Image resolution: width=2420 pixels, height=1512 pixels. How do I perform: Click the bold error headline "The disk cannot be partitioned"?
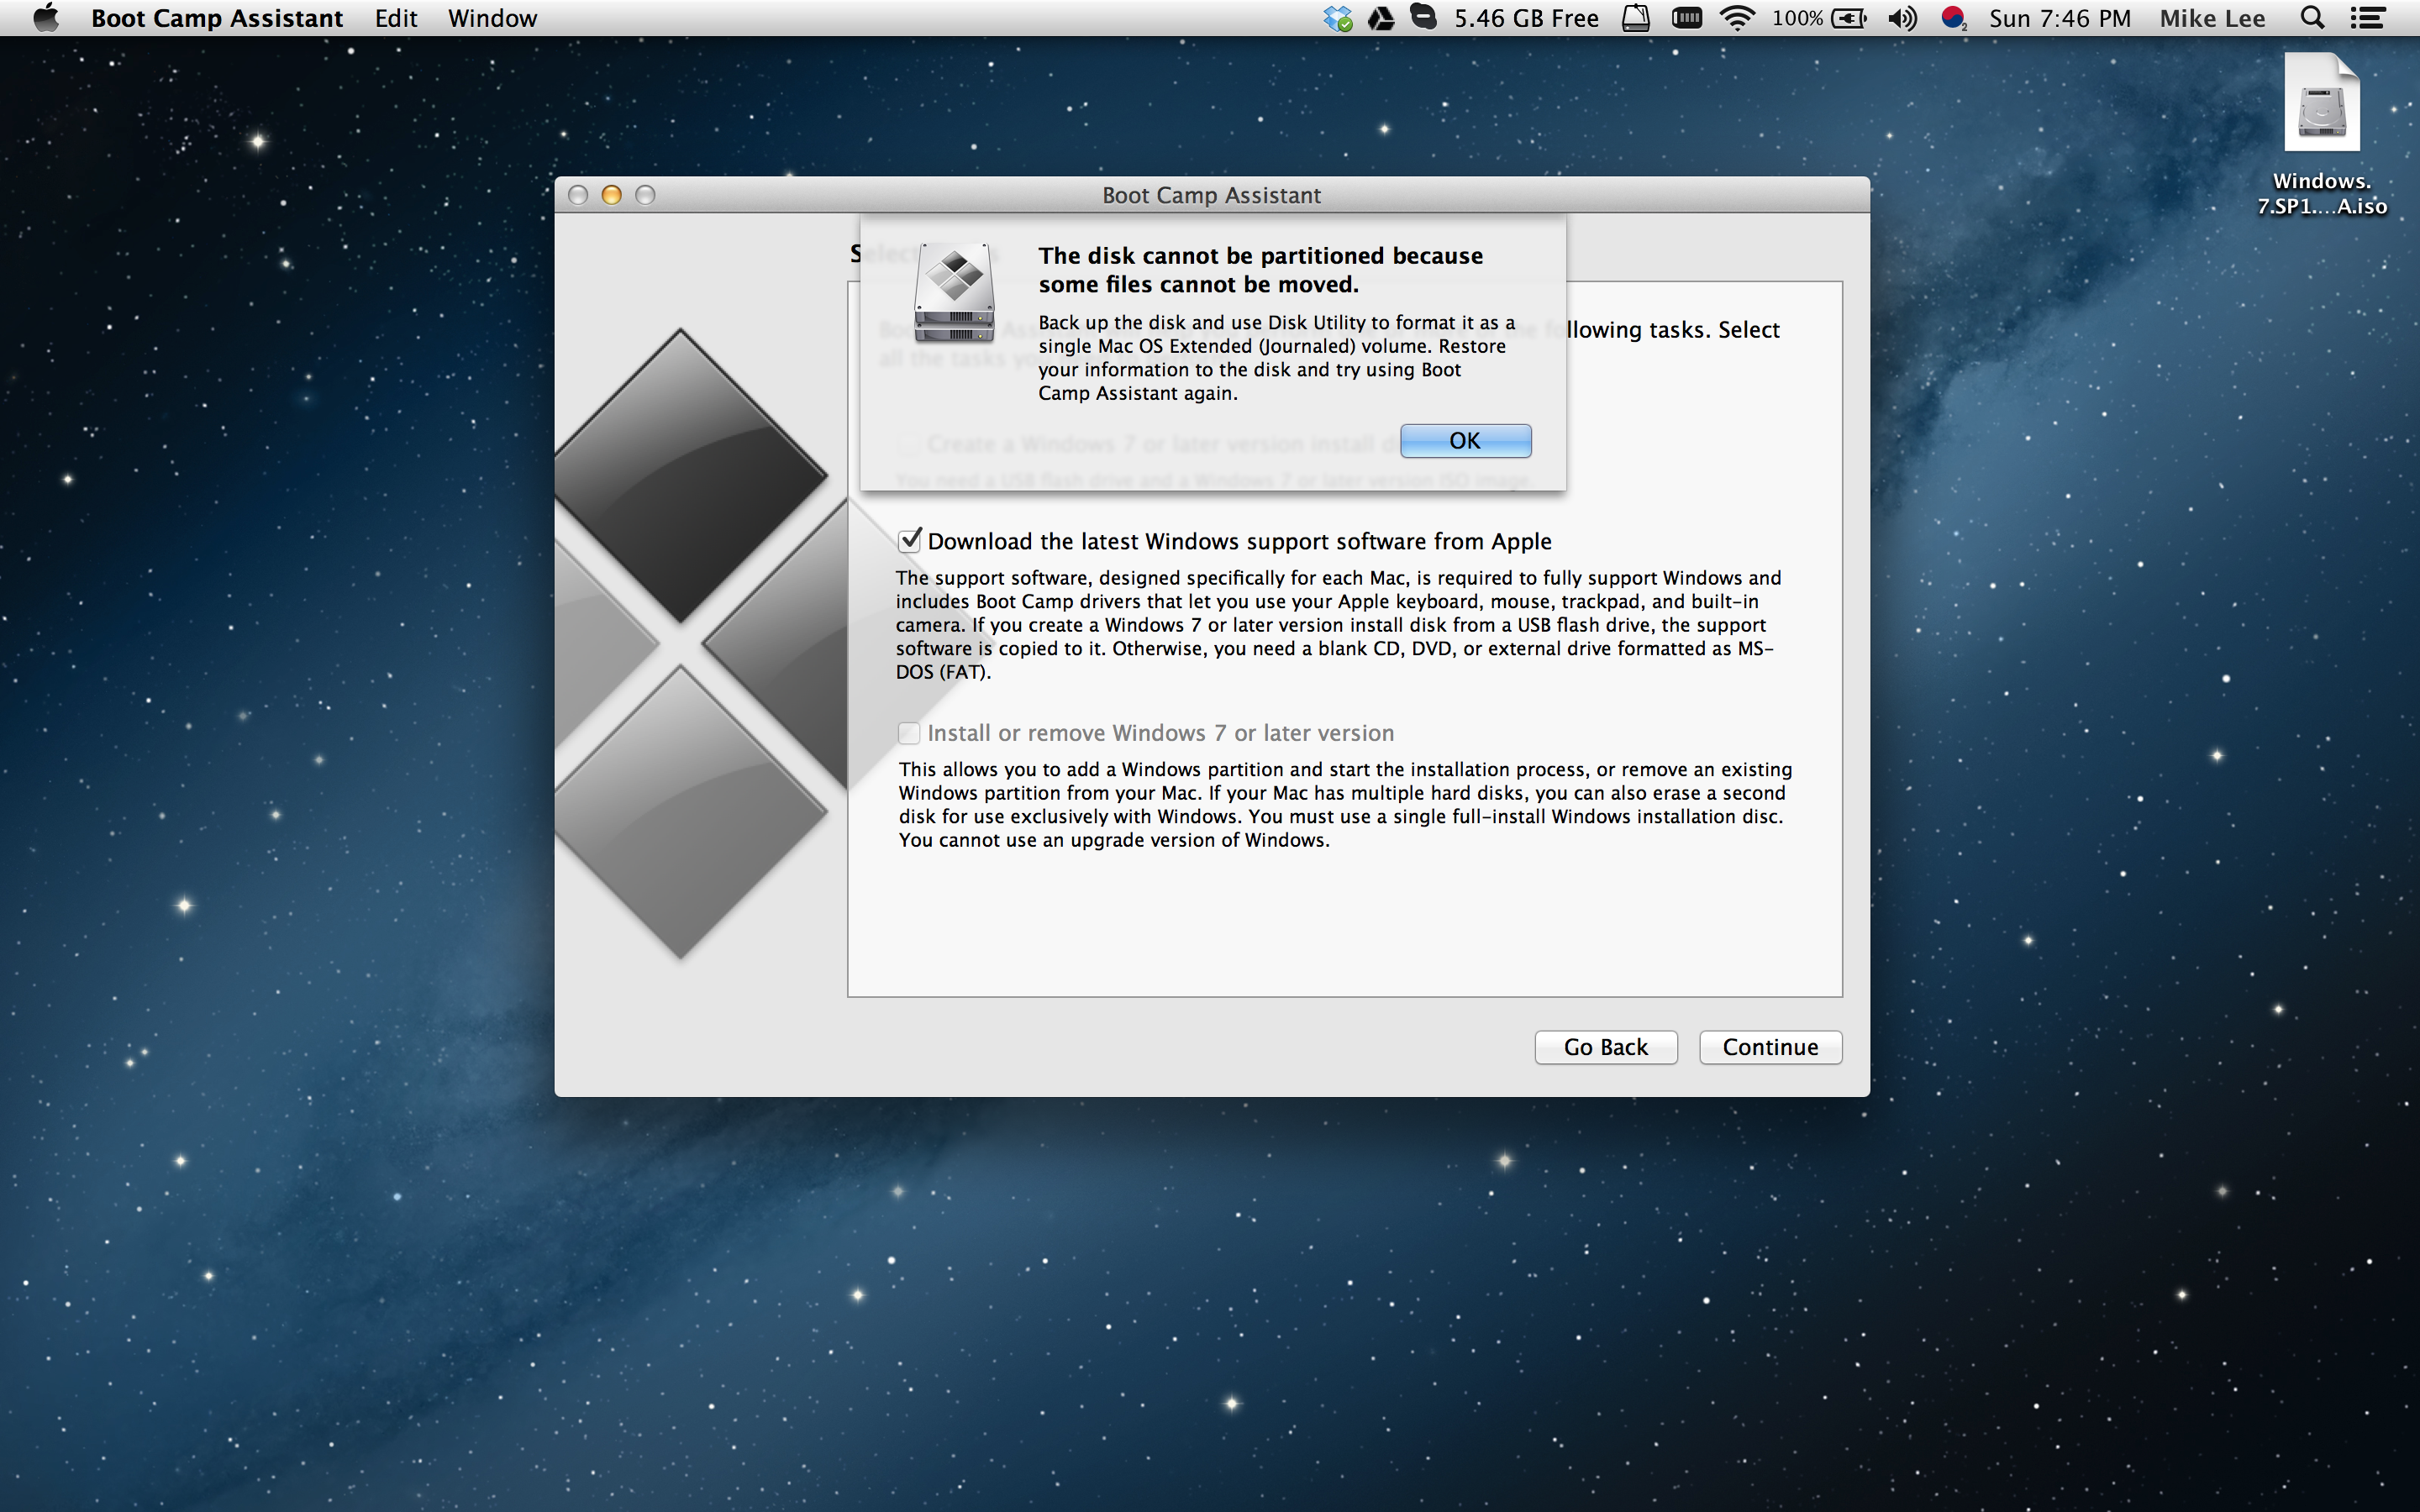pos(1260,270)
